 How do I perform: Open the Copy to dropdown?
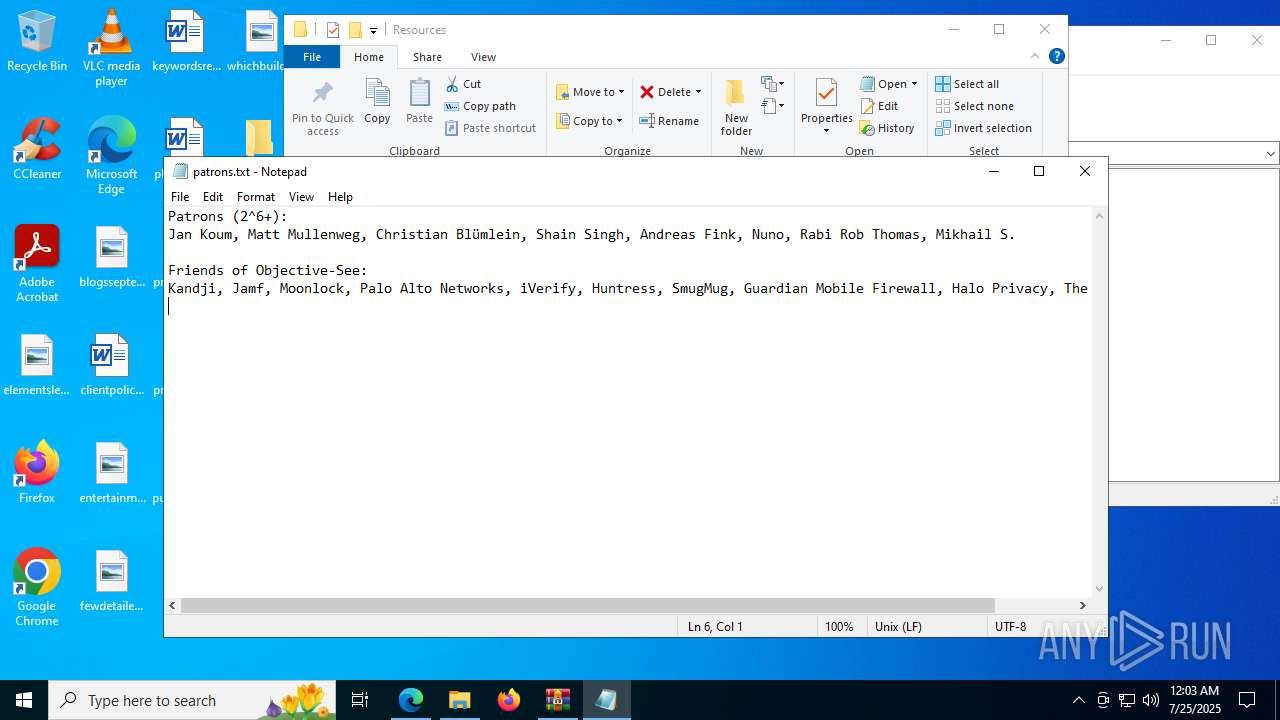pyautogui.click(x=589, y=121)
